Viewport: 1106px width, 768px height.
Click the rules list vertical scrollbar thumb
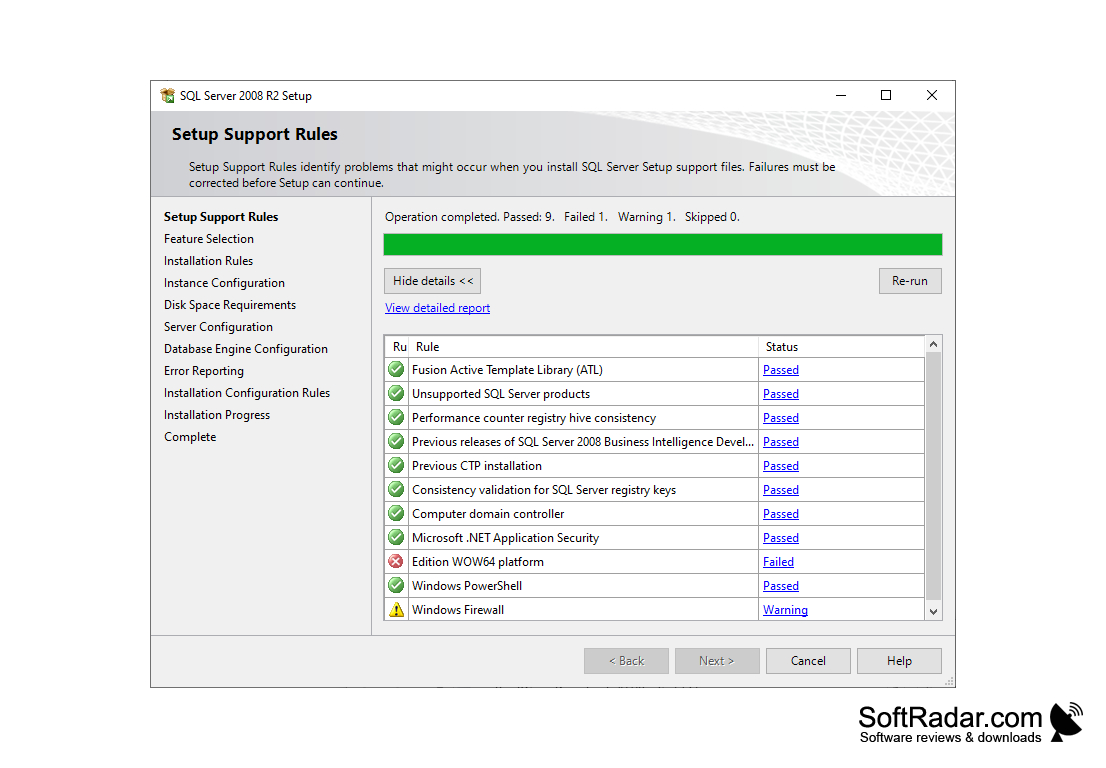pos(933,475)
